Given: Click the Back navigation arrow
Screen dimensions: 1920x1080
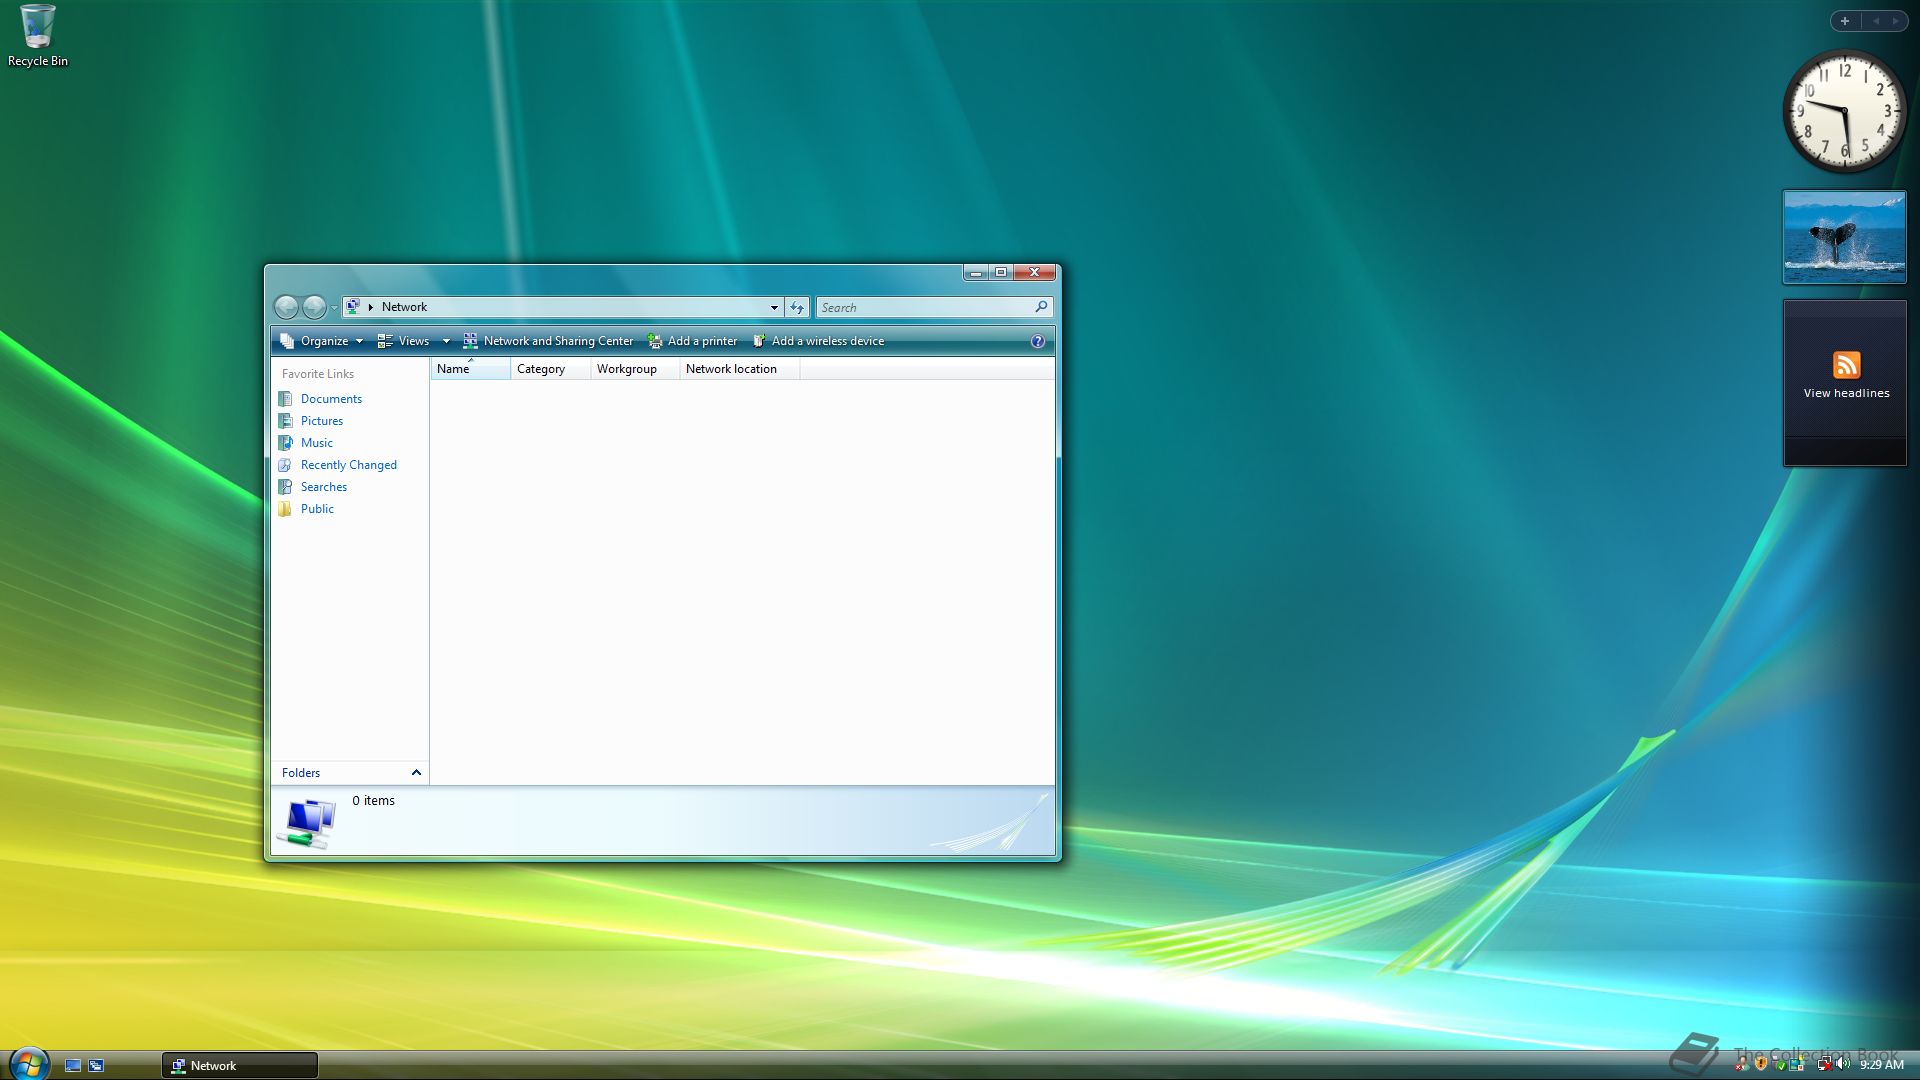Looking at the screenshot, I should (286, 307).
